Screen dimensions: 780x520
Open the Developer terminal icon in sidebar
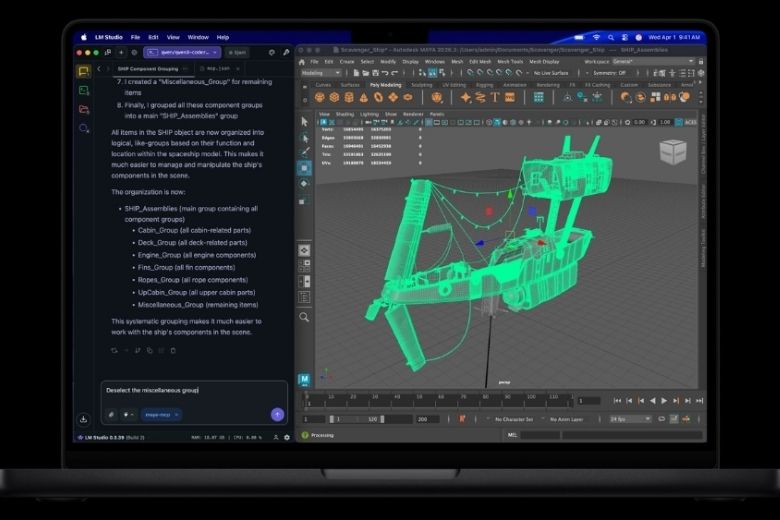point(84,90)
